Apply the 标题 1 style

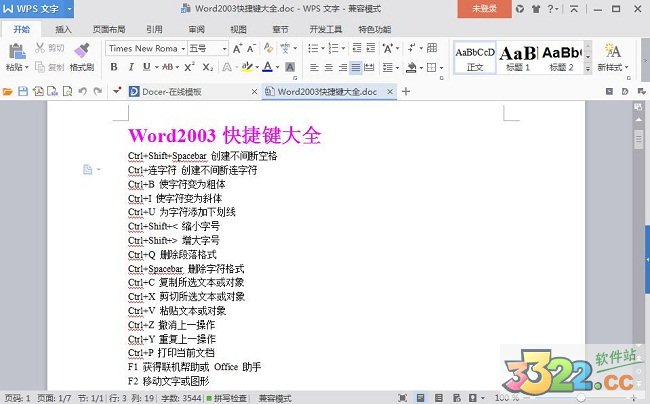pos(518,58)
